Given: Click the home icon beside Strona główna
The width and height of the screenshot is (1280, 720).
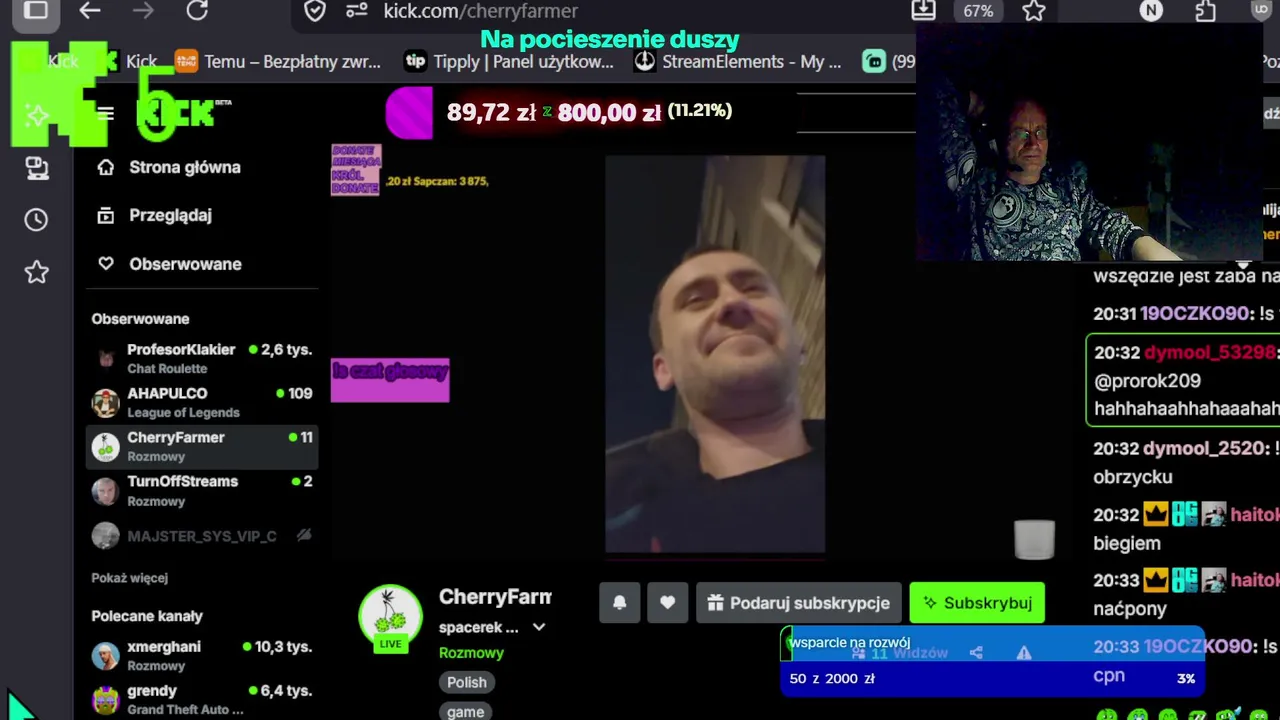Looking at the screenshot, I should pyautogui.click(x=106, y=167).
